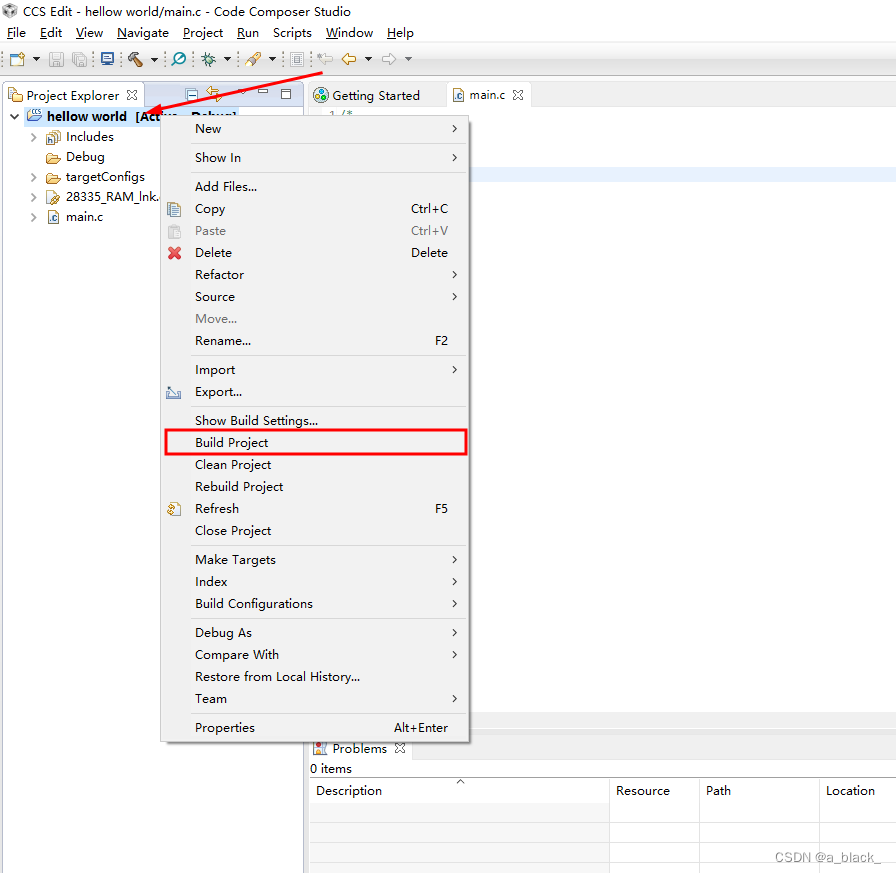Expand the targetConfigs folder node
This screenshot has height=873, width=896.
[x=34, y=177]
